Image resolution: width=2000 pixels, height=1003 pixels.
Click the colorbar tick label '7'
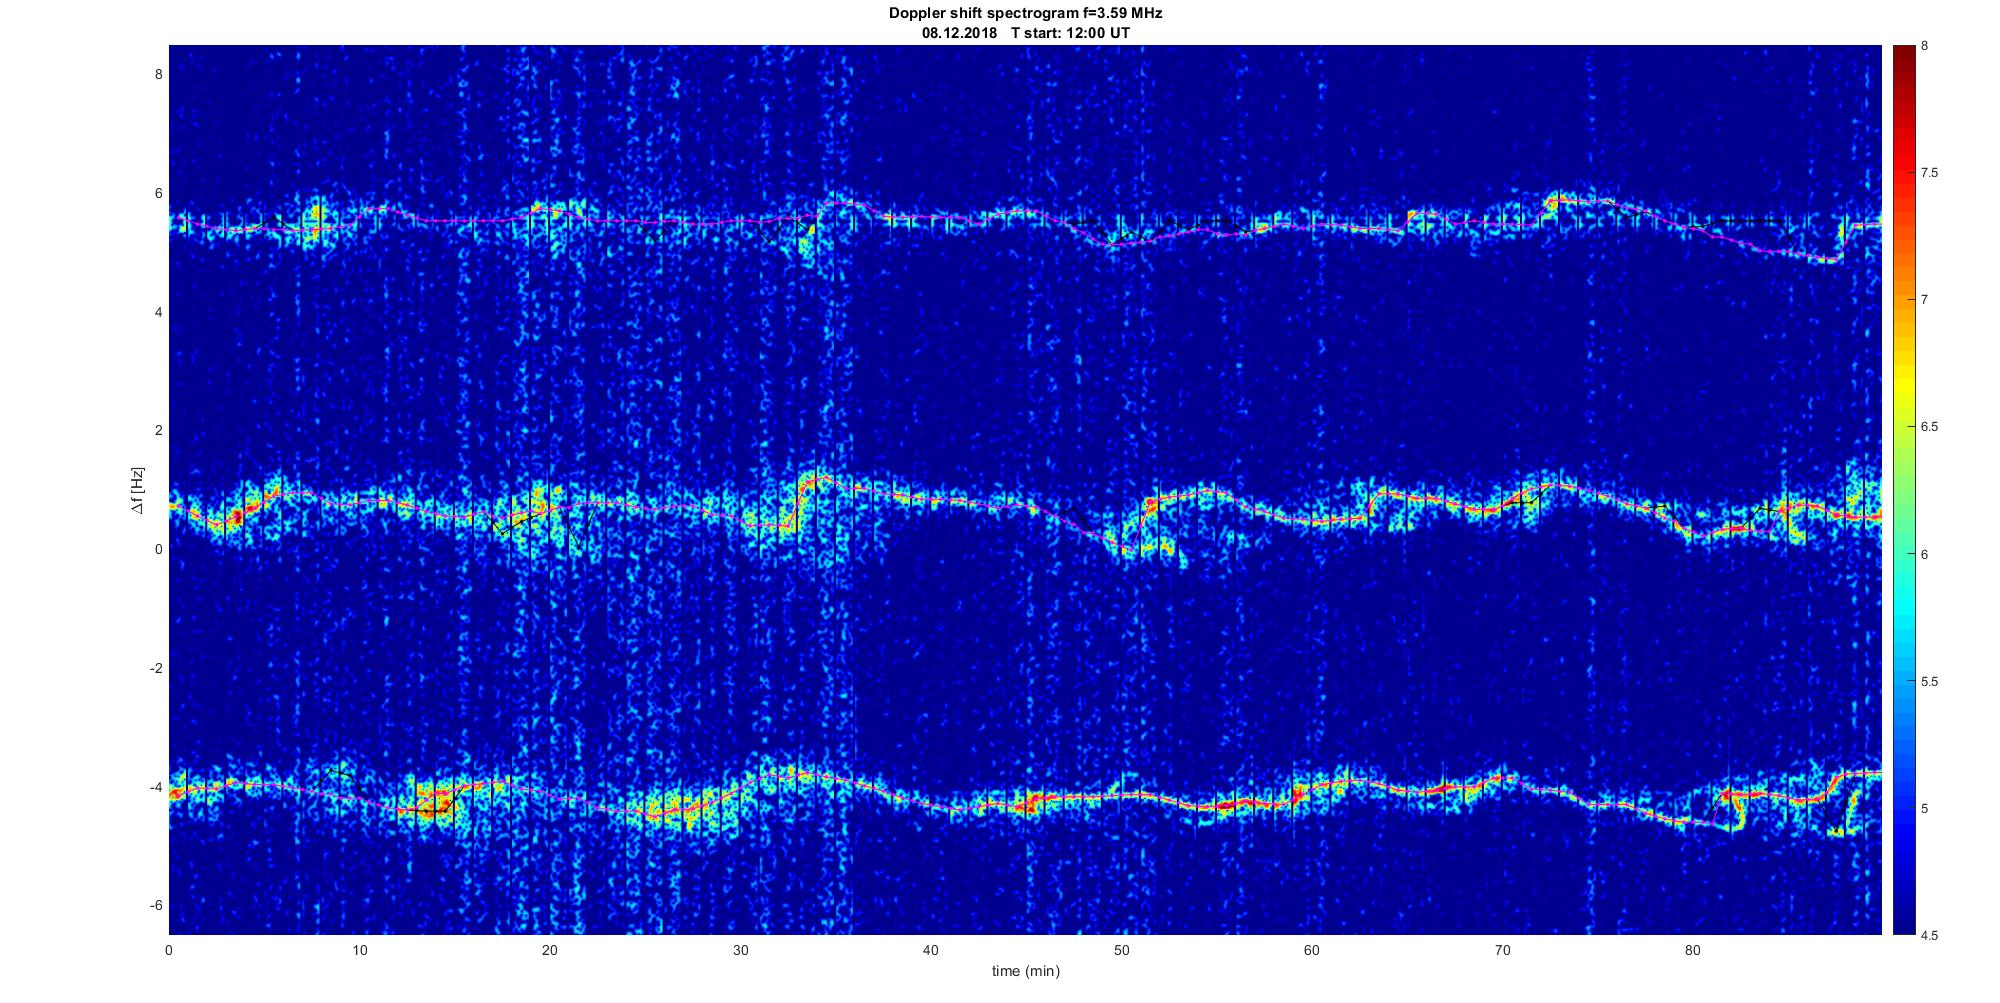pyautogui.click(x=1925, y=300)
